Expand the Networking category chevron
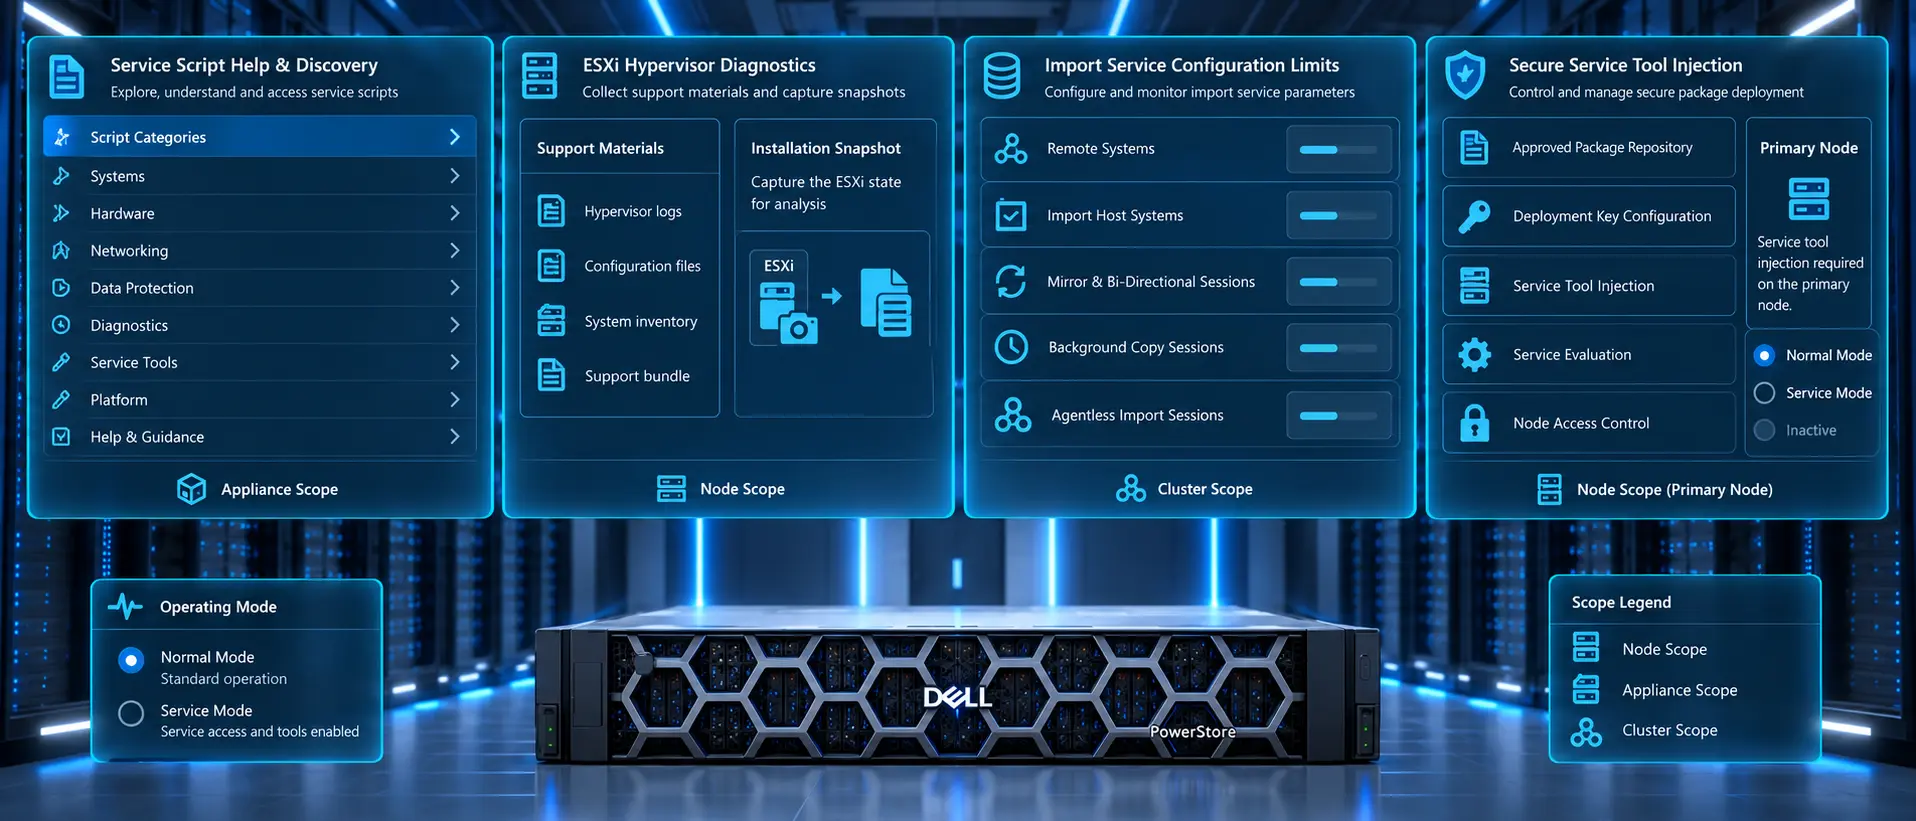1916x821 pixels. [x=455, y=250]
